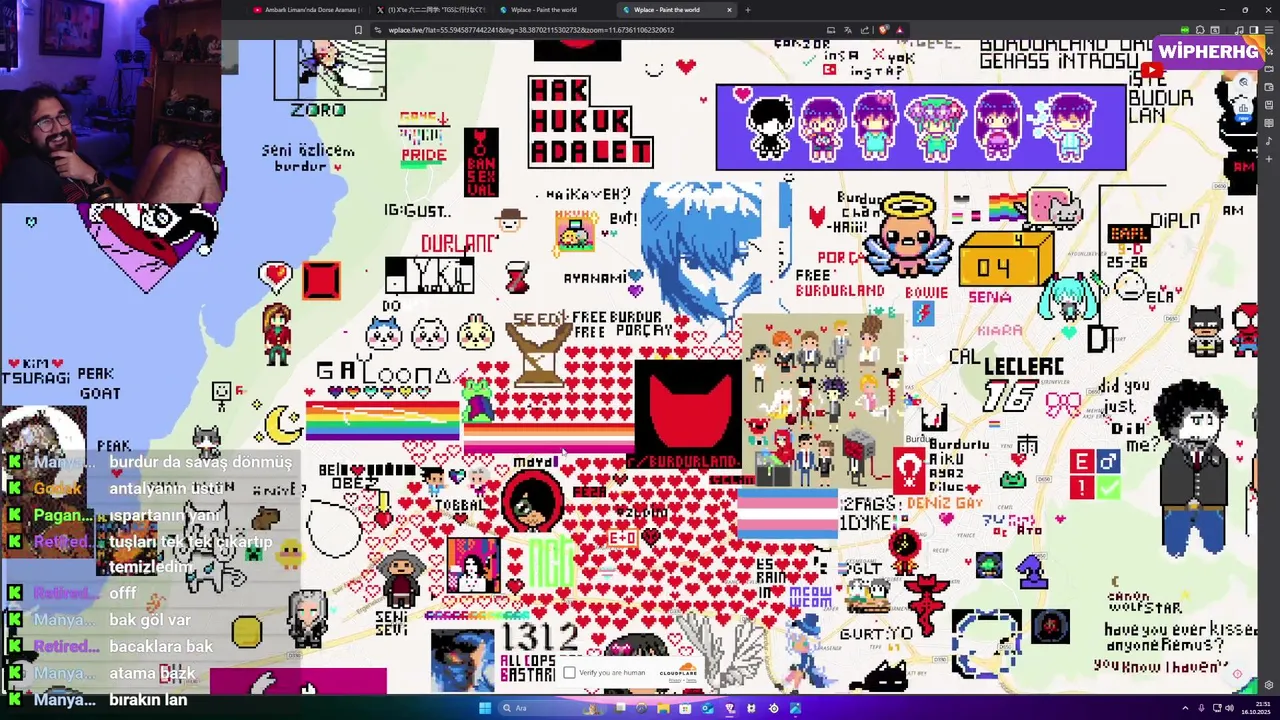
Task: Open Outlook from the taskbar
Action: [707, 708]
